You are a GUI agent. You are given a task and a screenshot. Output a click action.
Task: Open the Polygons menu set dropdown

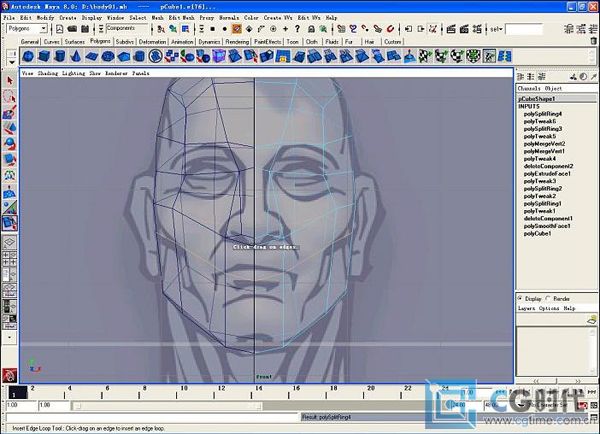click(x=27, y=29)
